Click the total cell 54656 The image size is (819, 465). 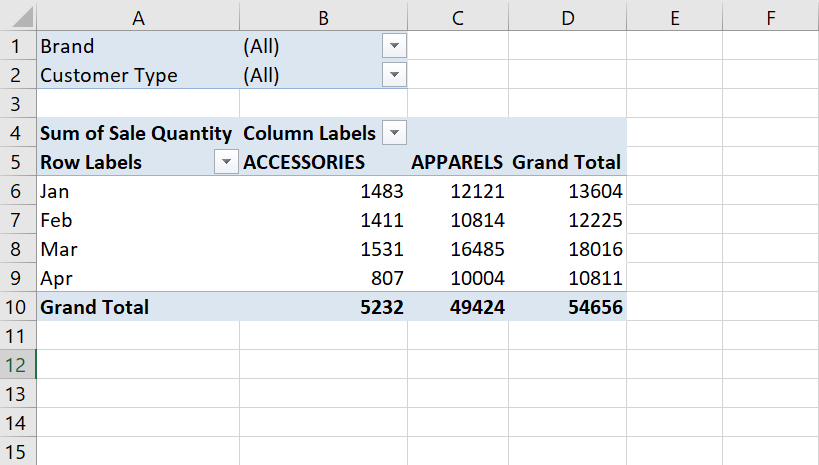[567, 307]
